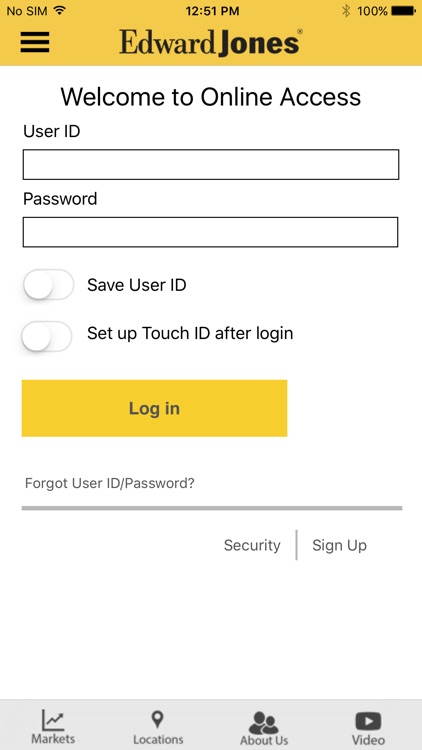The image size is (422, 750).
Task: Tap the Bluetooth status icon
Action: (x=346, y=11)
